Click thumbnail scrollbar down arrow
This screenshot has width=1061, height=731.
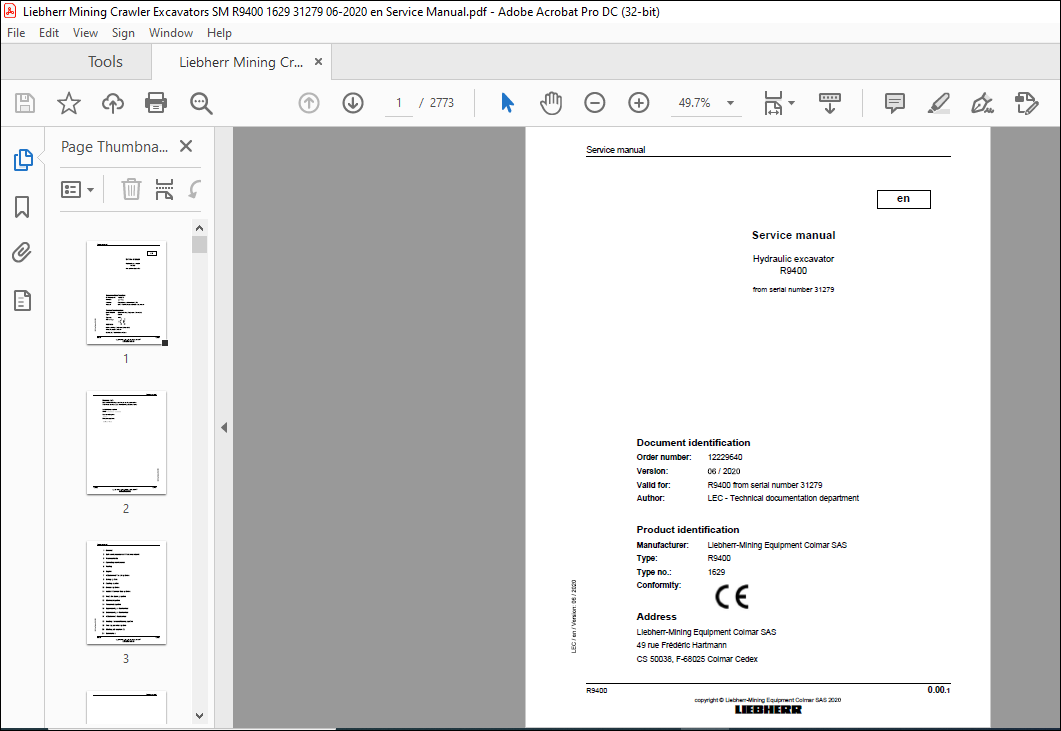click(199, 715)
